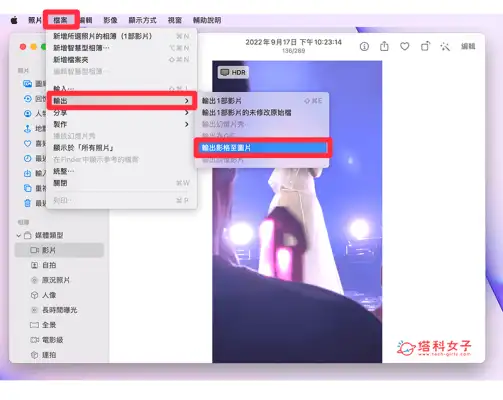Open the Duplicates sidebar icon
The height and width of the screenshot is (400, 503).
click(27, 188)
